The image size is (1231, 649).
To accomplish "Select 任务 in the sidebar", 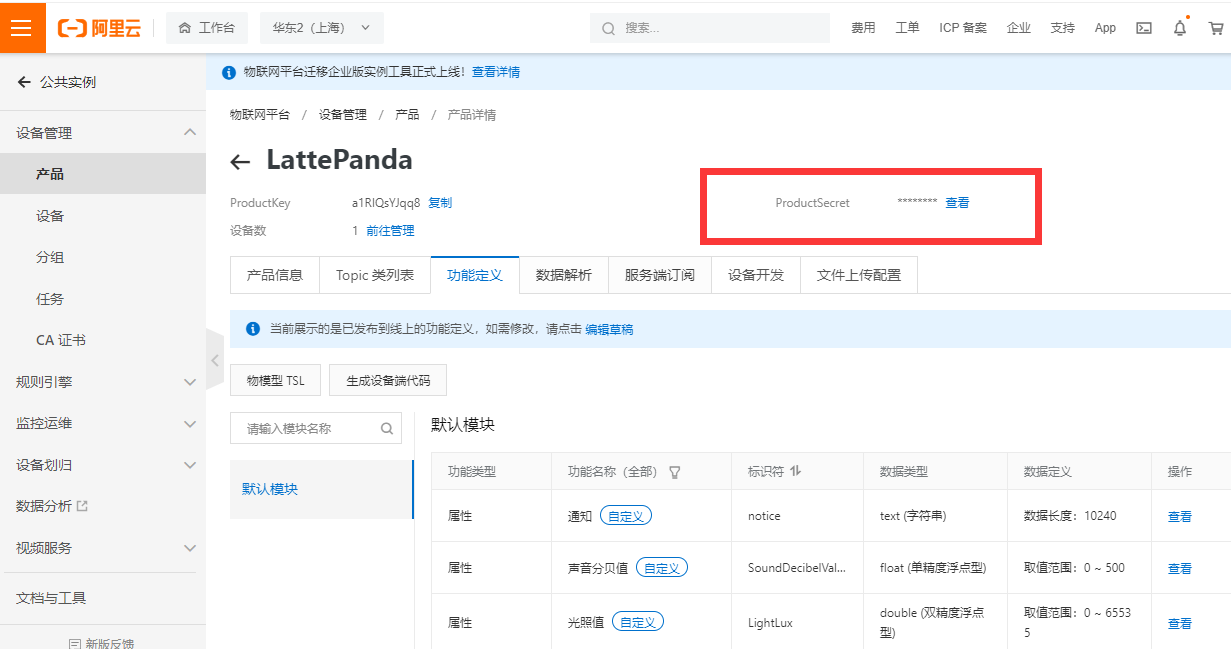I will tap(103, 299).
